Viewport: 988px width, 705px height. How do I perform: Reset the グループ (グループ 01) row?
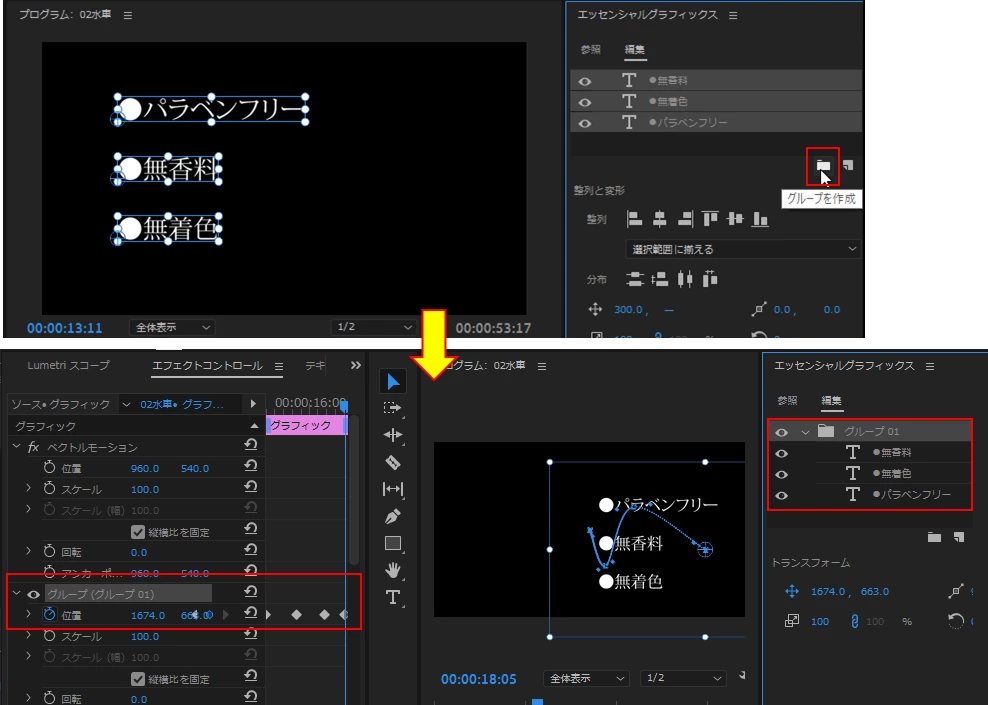tap(251, 592)
